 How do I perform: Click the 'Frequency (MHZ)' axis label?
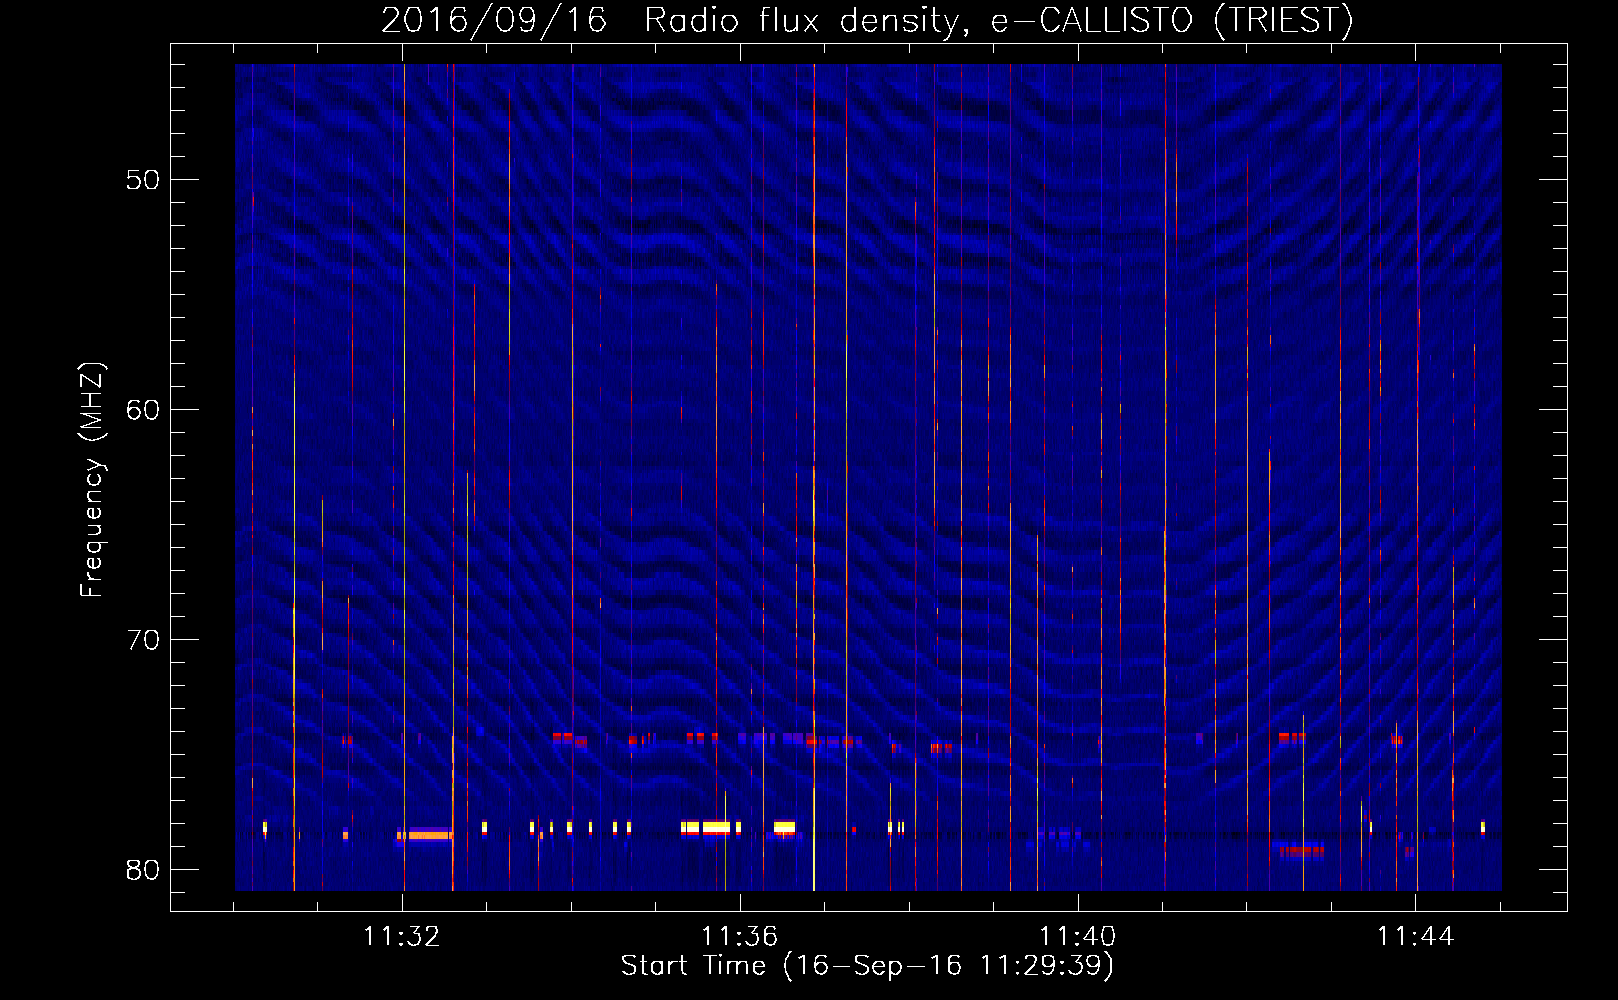tap(91, 480)
